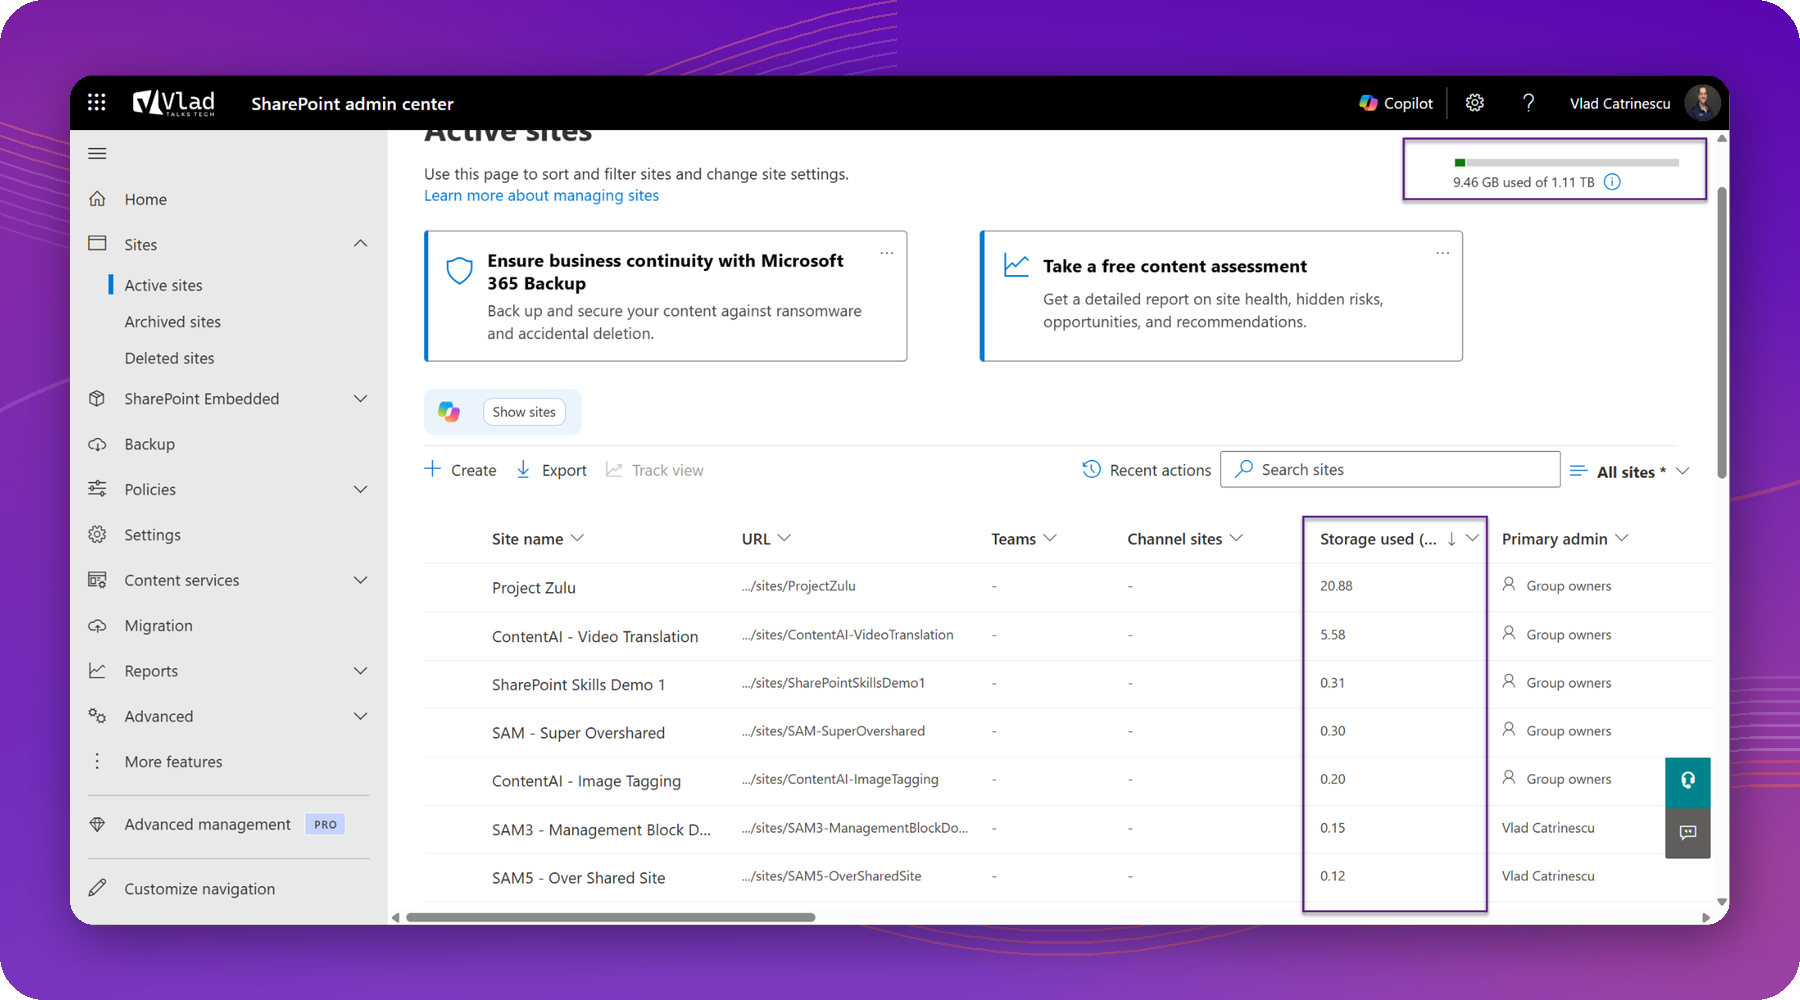Open Archived sites in navigation
Viewport: 1800px width, 1000px height.
pyautogui.click(x=172, y=321)
